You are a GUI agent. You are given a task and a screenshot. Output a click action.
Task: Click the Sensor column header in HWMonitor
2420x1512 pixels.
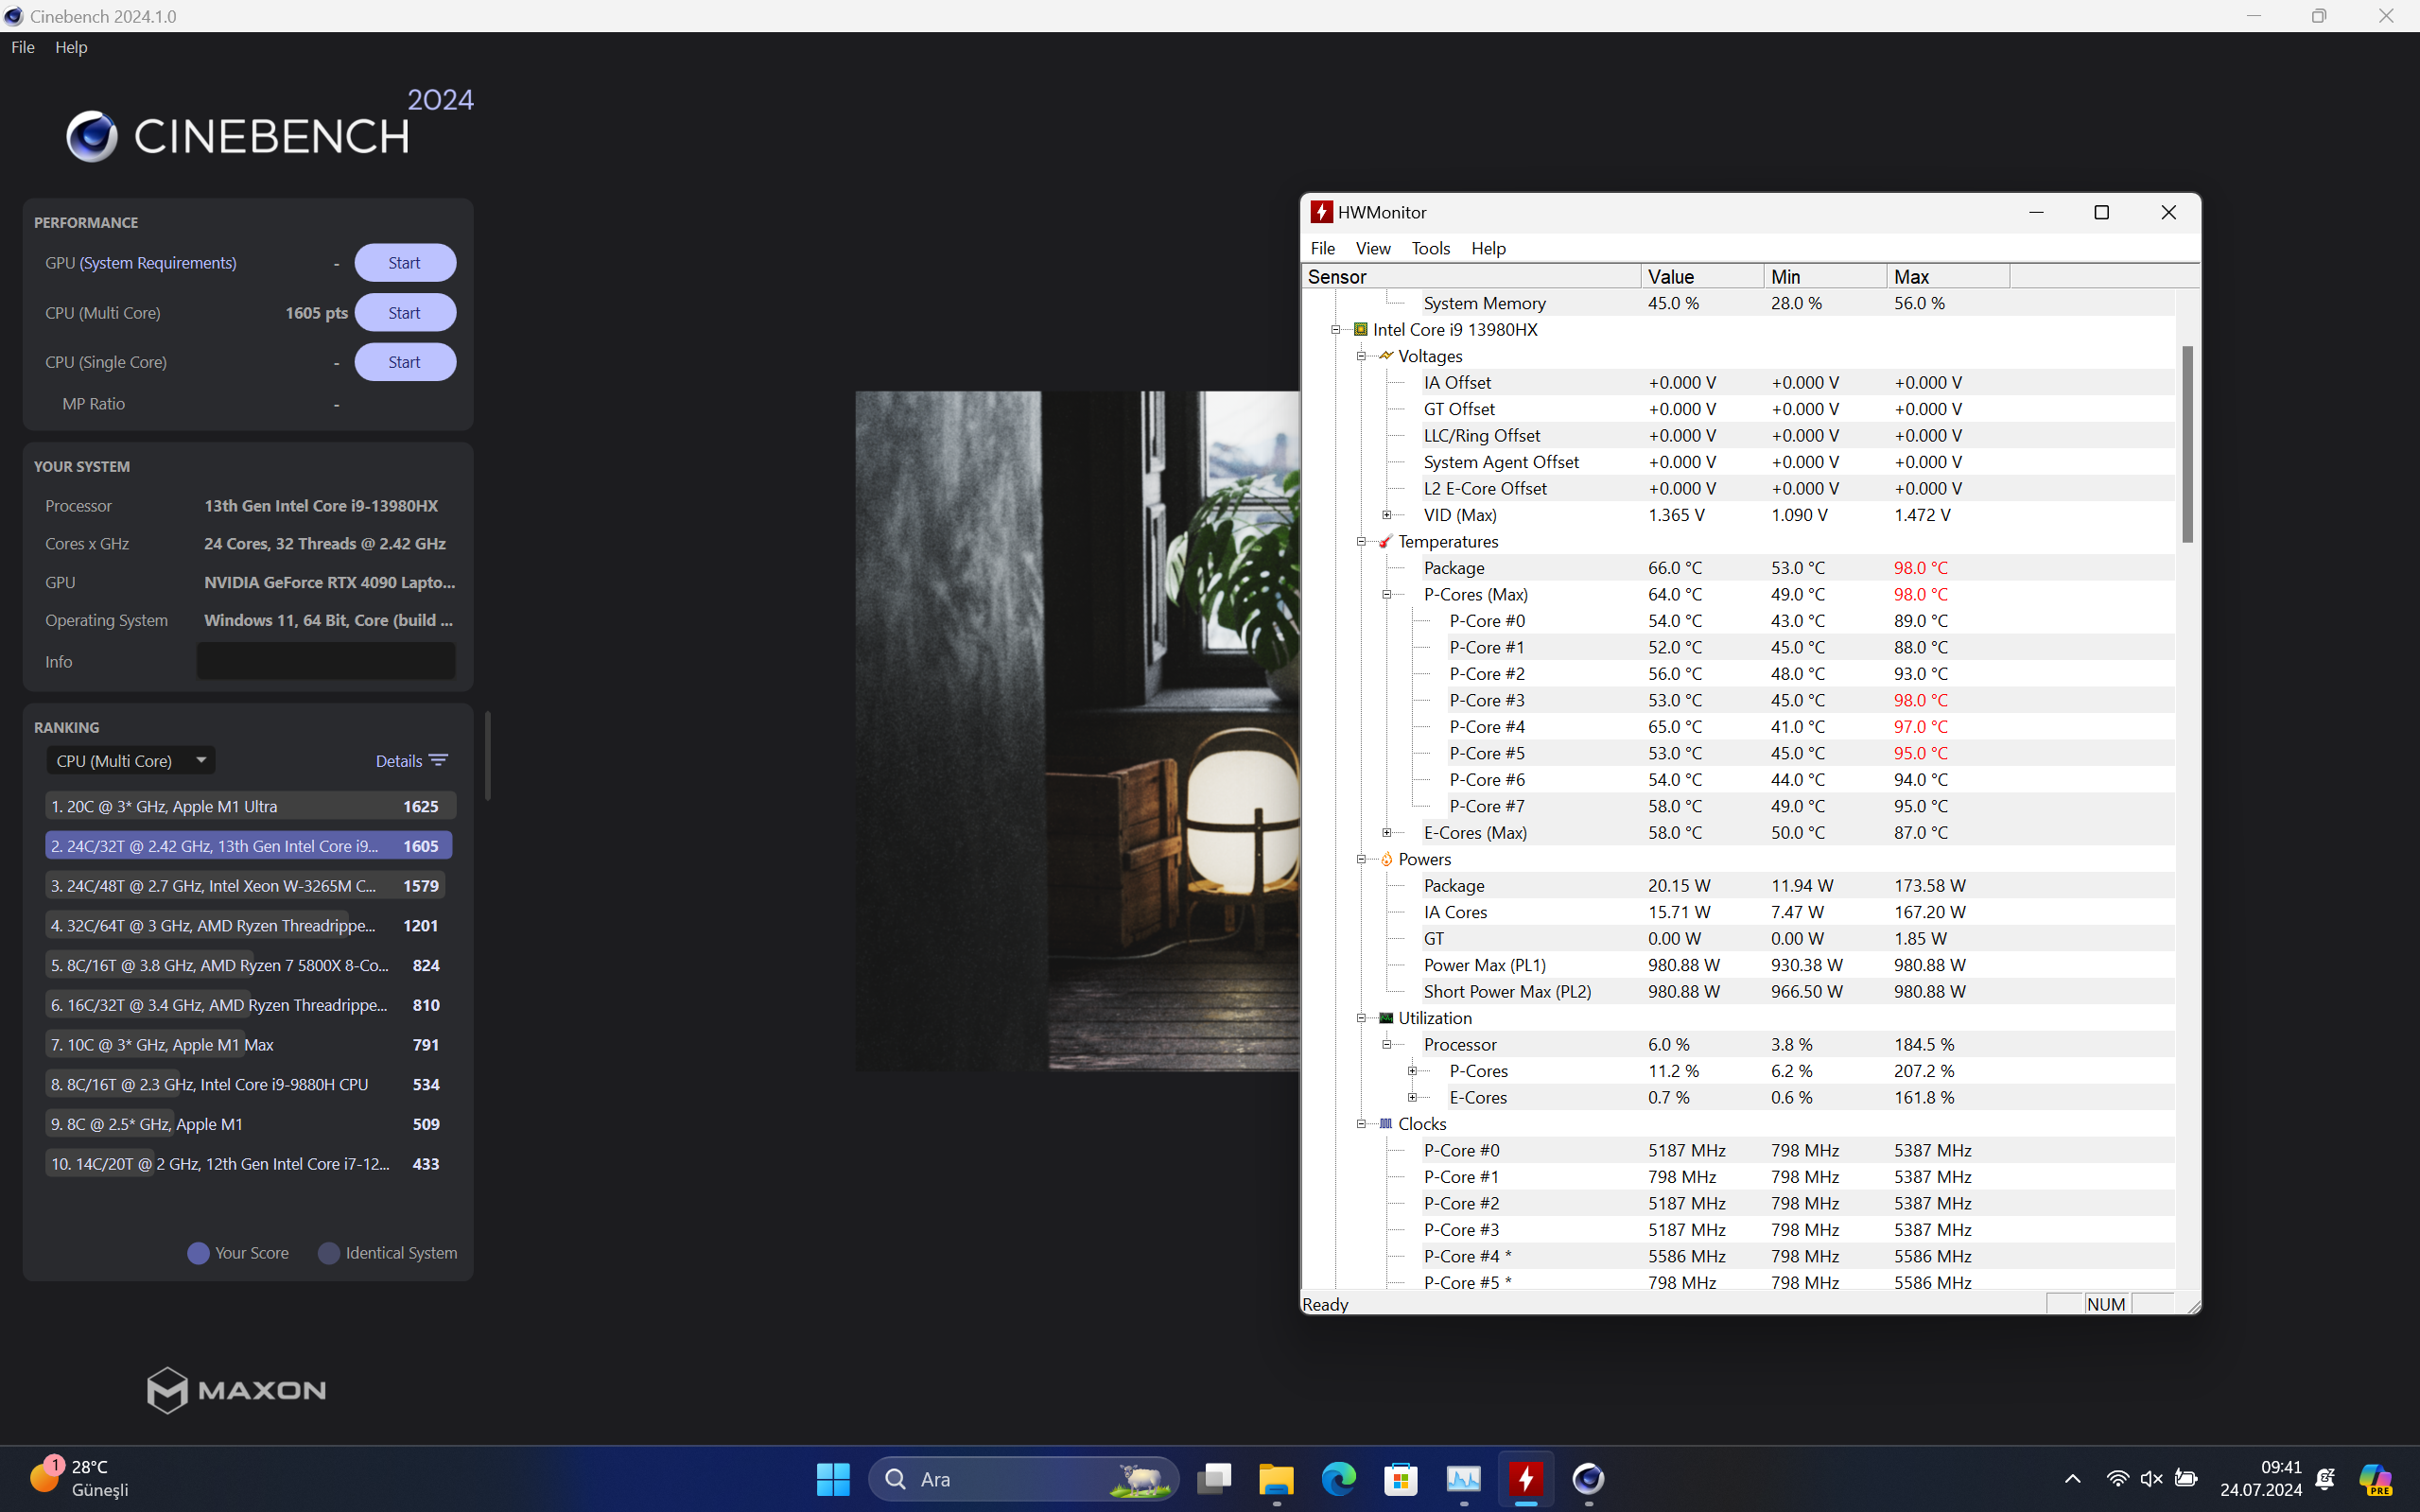click(1471, 276)
